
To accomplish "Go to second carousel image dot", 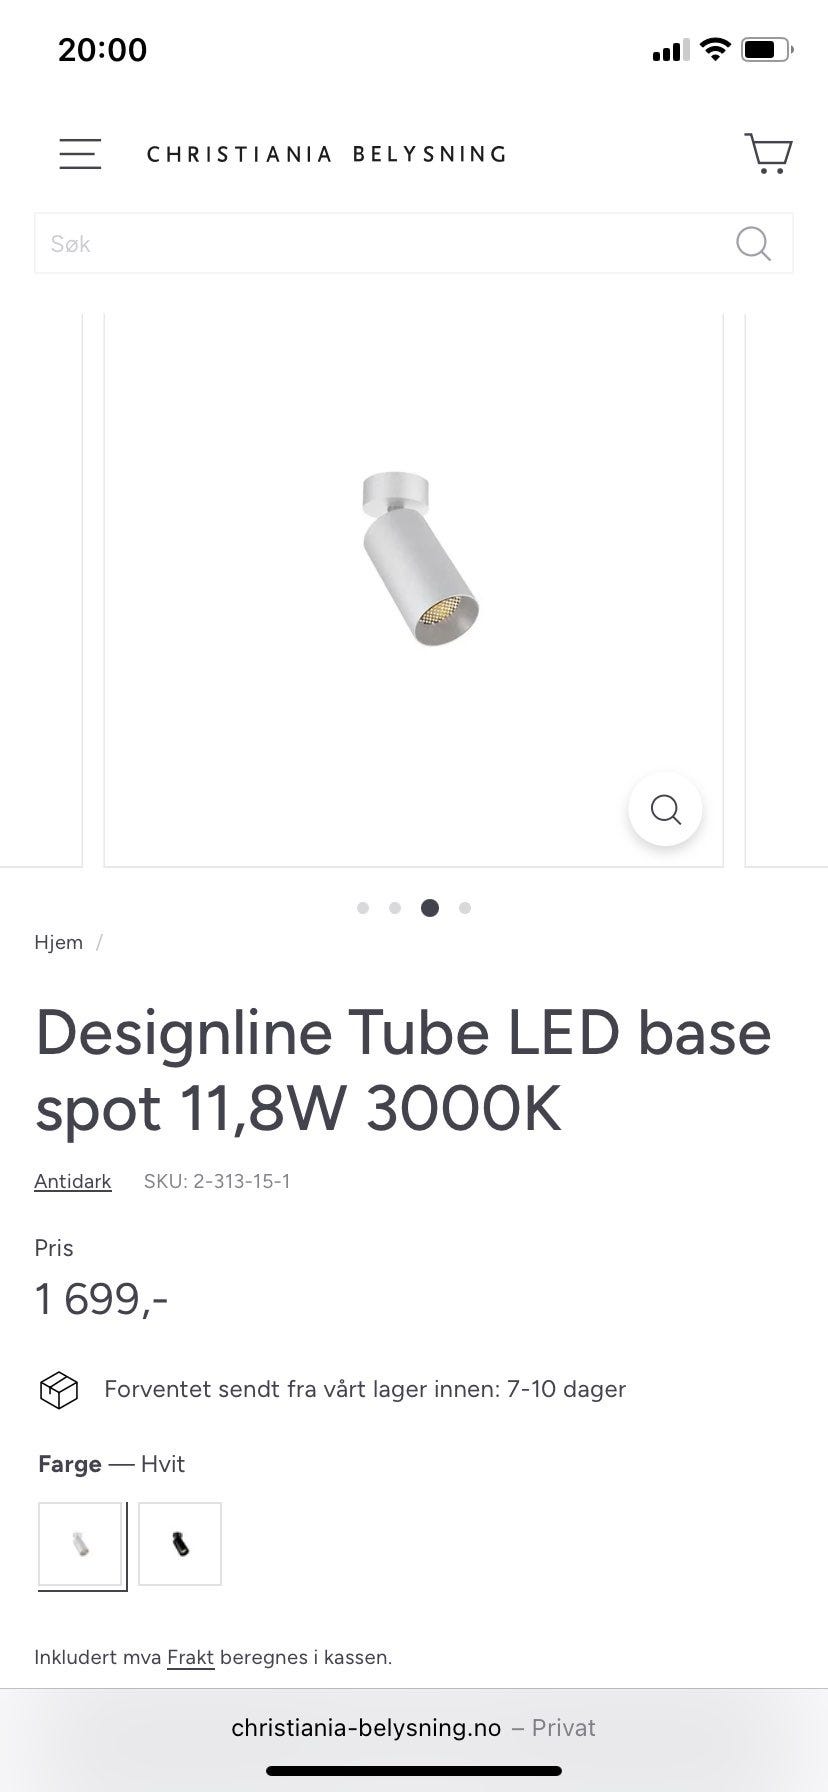I will pos(395,908).
